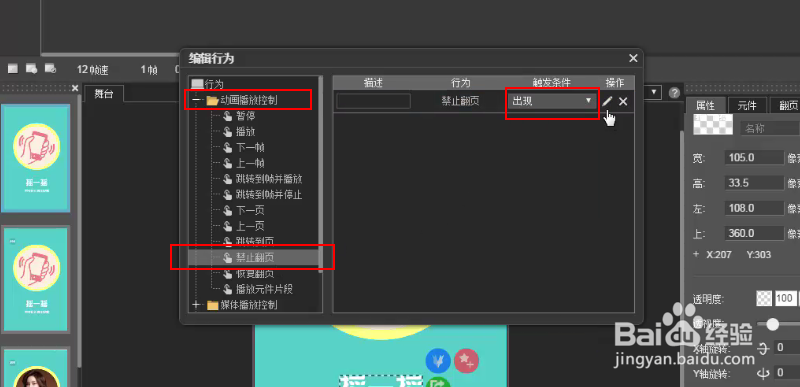Choose the 跳转到页 behavior

pos(255,241)
